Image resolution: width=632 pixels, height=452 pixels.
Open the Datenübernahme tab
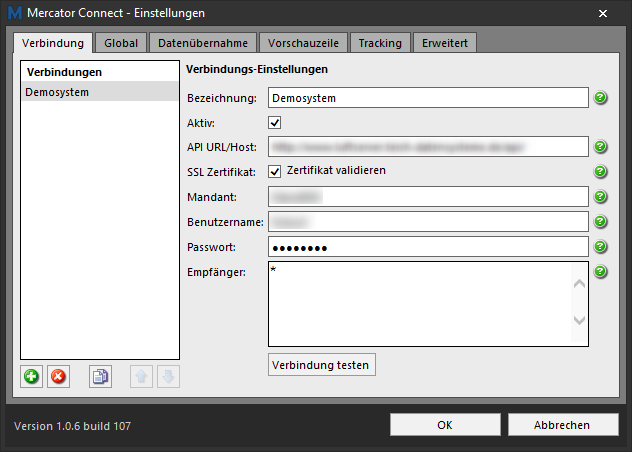203,43
